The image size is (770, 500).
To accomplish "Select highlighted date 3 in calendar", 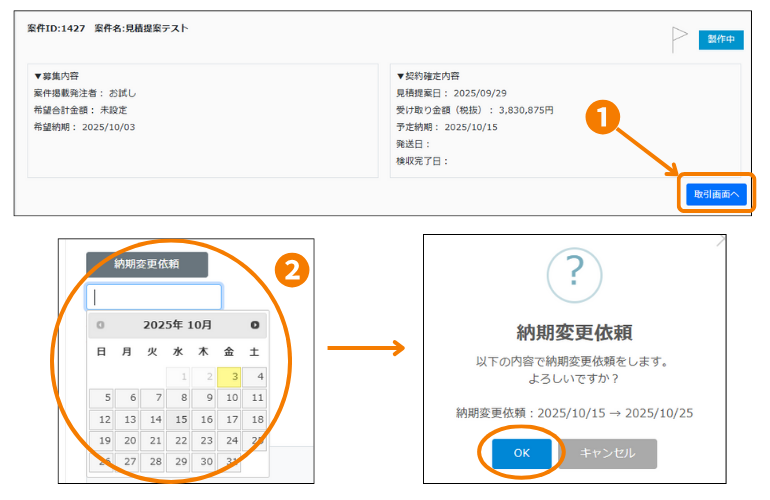I will 229,377.
